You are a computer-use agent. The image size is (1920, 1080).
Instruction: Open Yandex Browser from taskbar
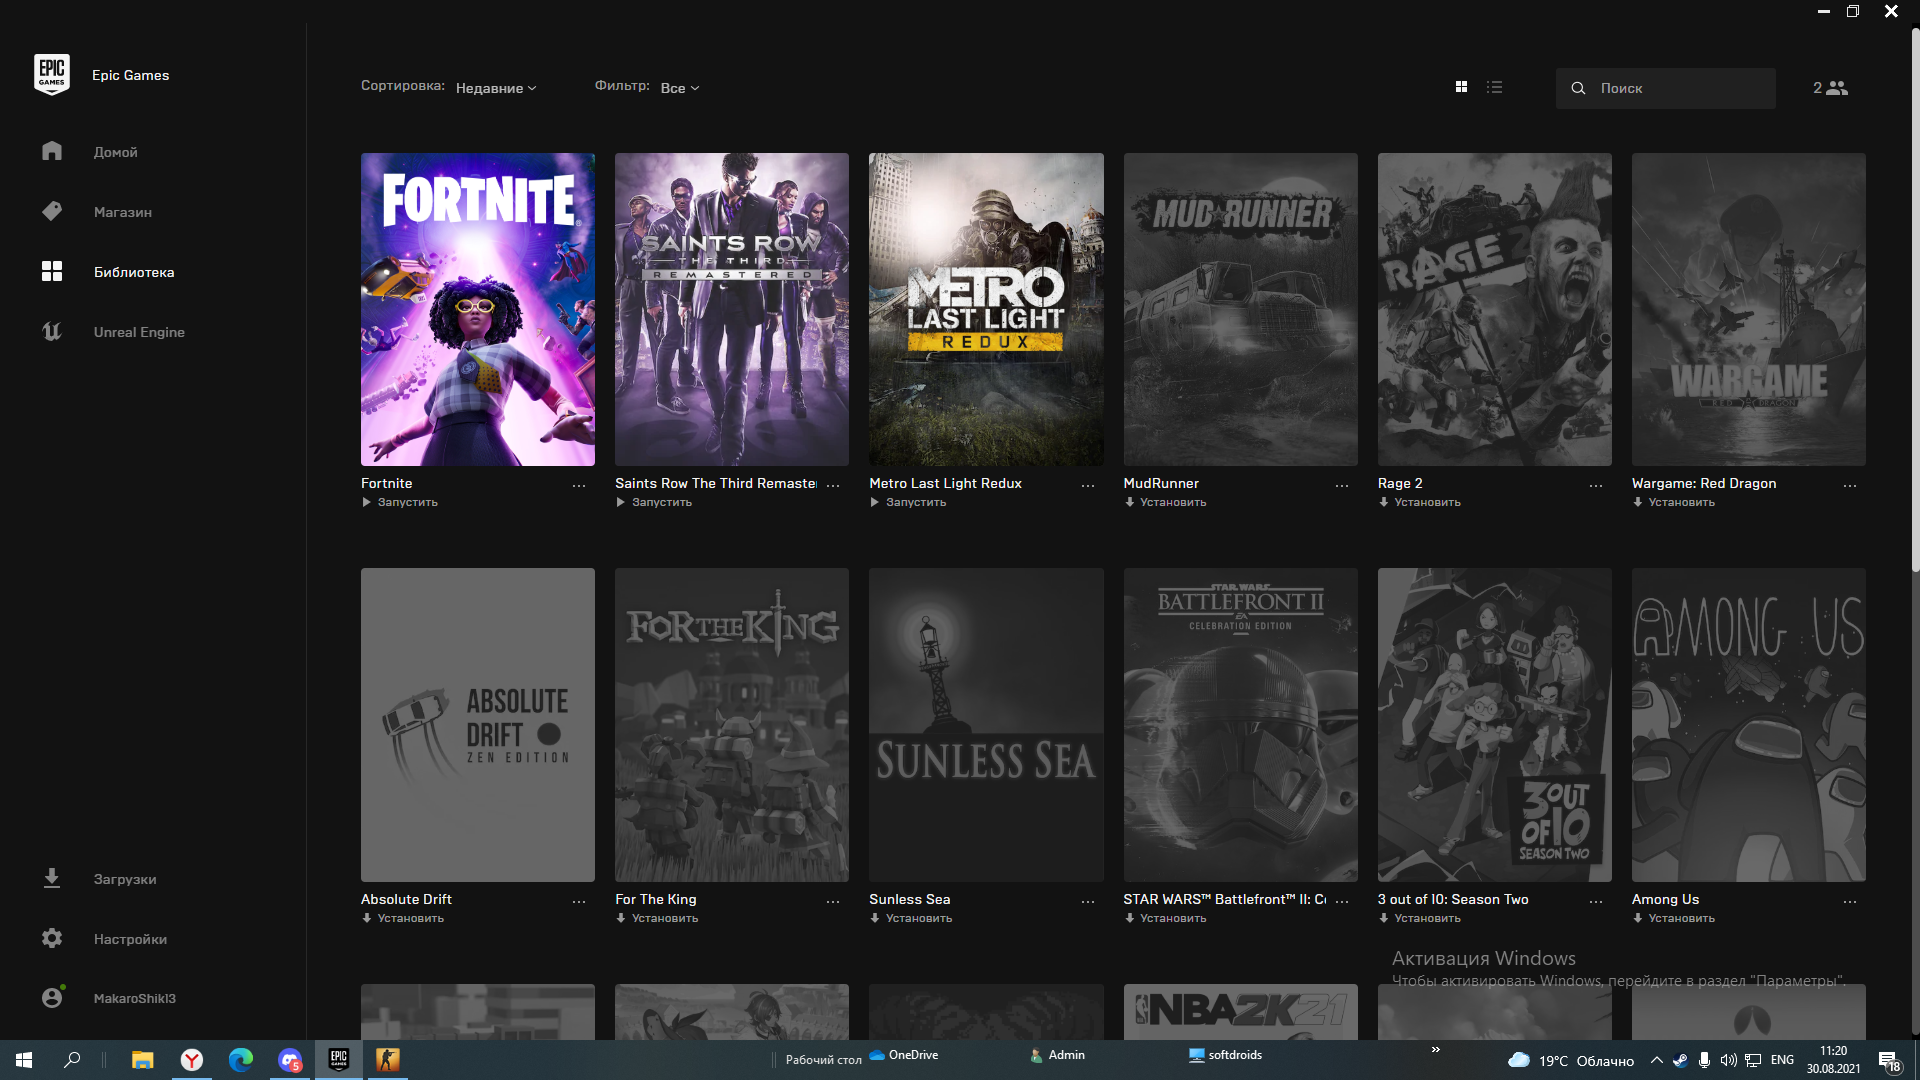click(192, 1059)
